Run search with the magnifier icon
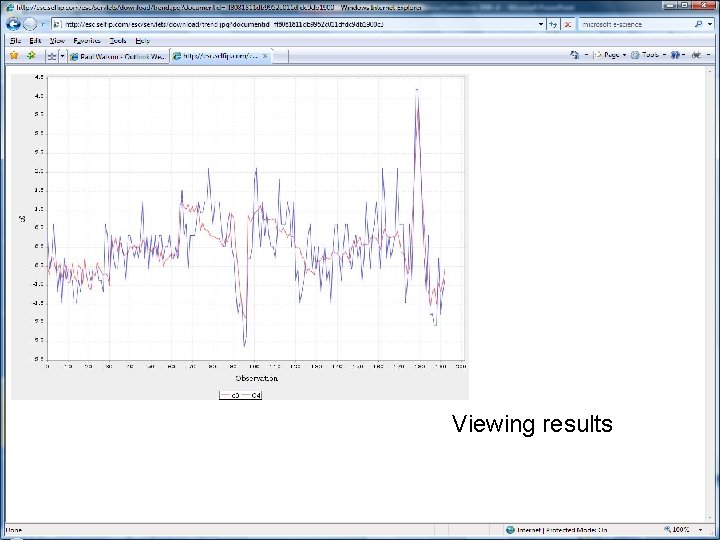 click(x=698, y=24)
